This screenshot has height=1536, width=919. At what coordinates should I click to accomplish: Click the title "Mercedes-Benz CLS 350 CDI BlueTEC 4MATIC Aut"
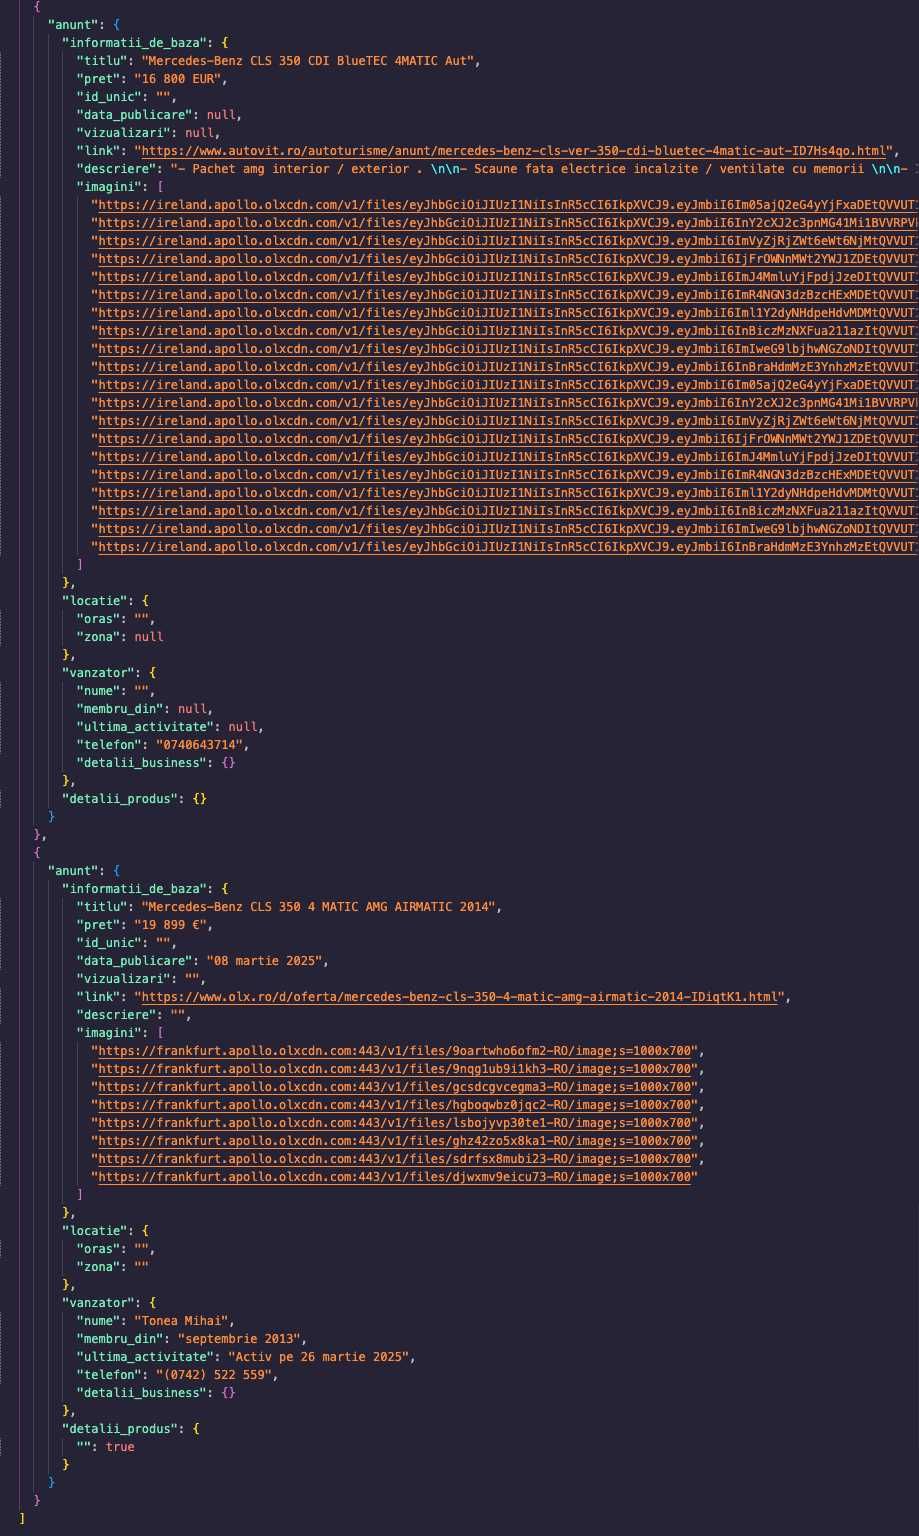308,61
